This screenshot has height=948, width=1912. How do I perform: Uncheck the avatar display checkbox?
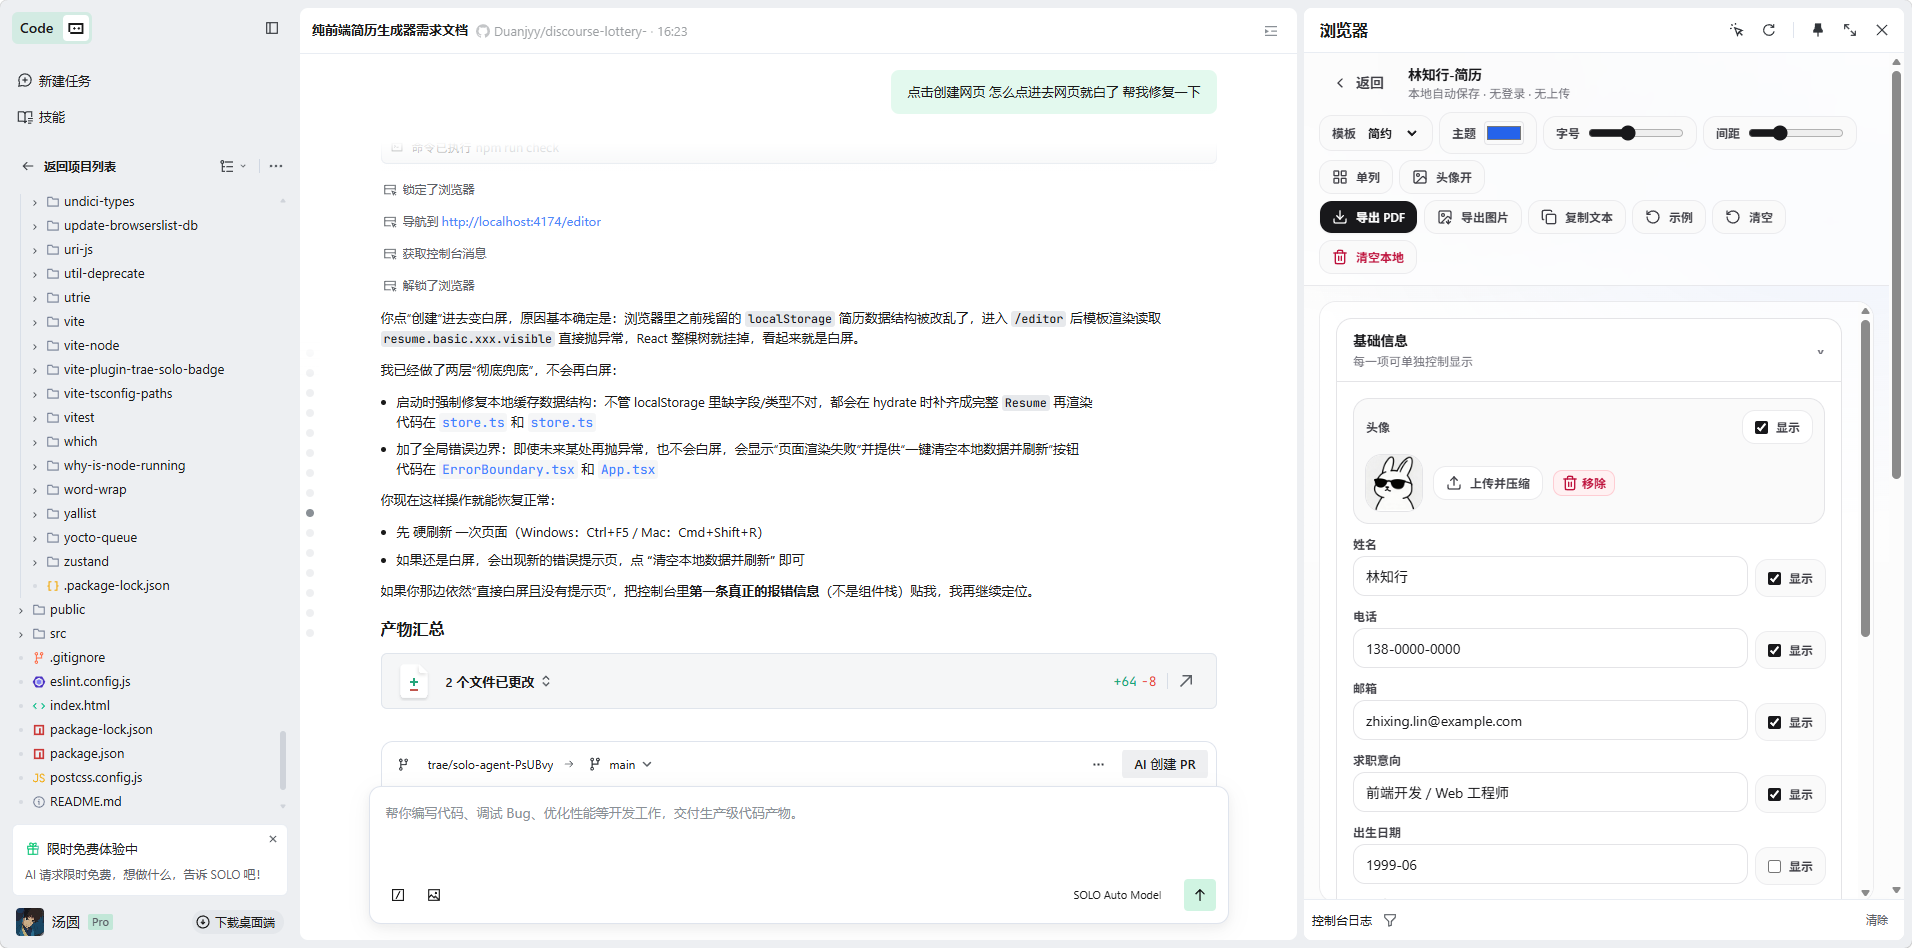[x=1761, y=428]
